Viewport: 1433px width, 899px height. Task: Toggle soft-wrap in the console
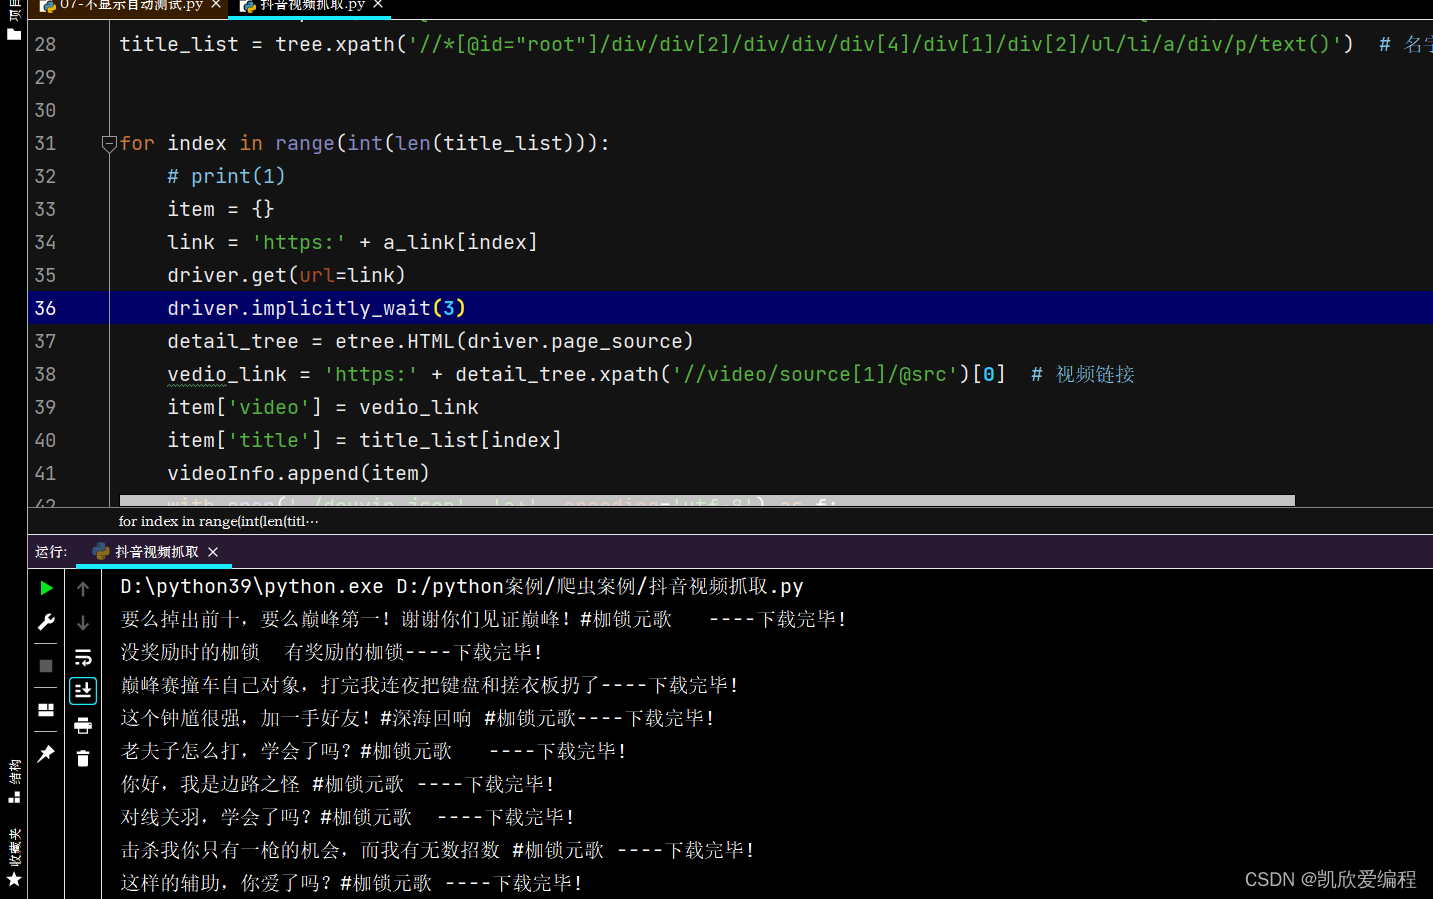[x=83, y=657]
